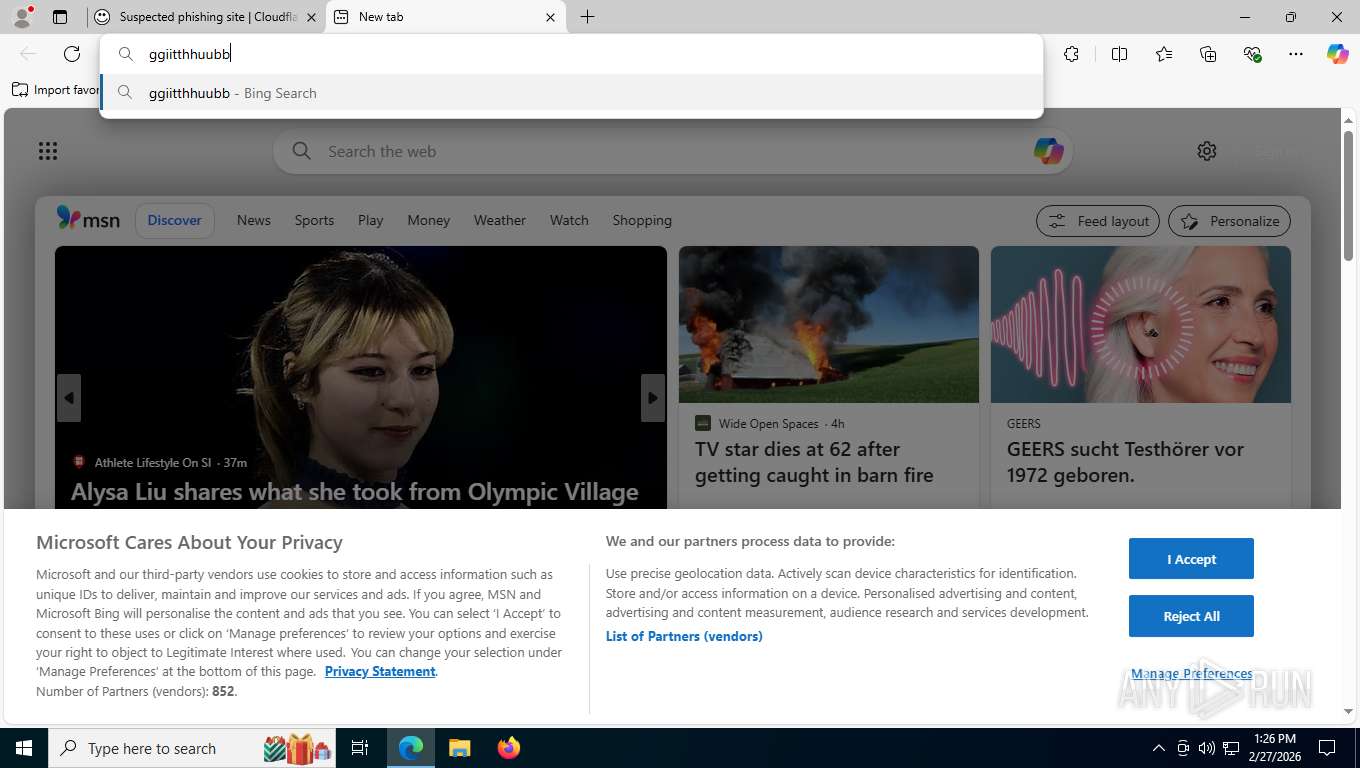The height and width of the screenshot is (768, 1360).
Task: Open the Edge profile icon
Action: pyautogui.click(x=22, y=17)
